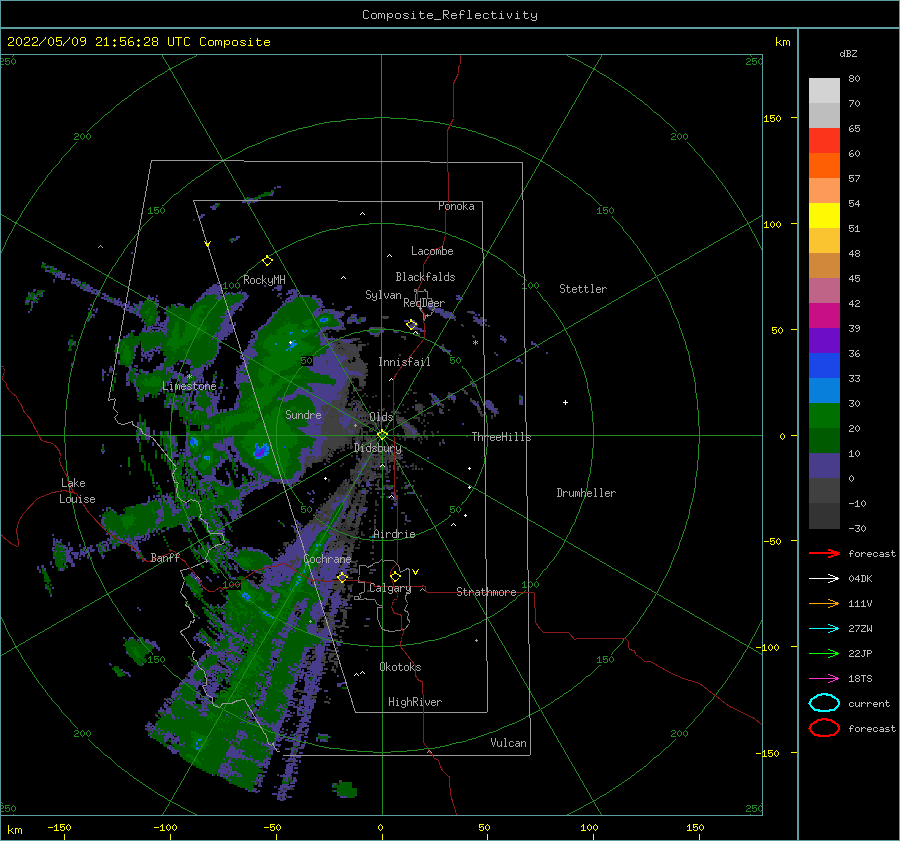Click the red forecast arrow legend icon
This screenshot has height=841, width=900.
click(x=824, y=553)
